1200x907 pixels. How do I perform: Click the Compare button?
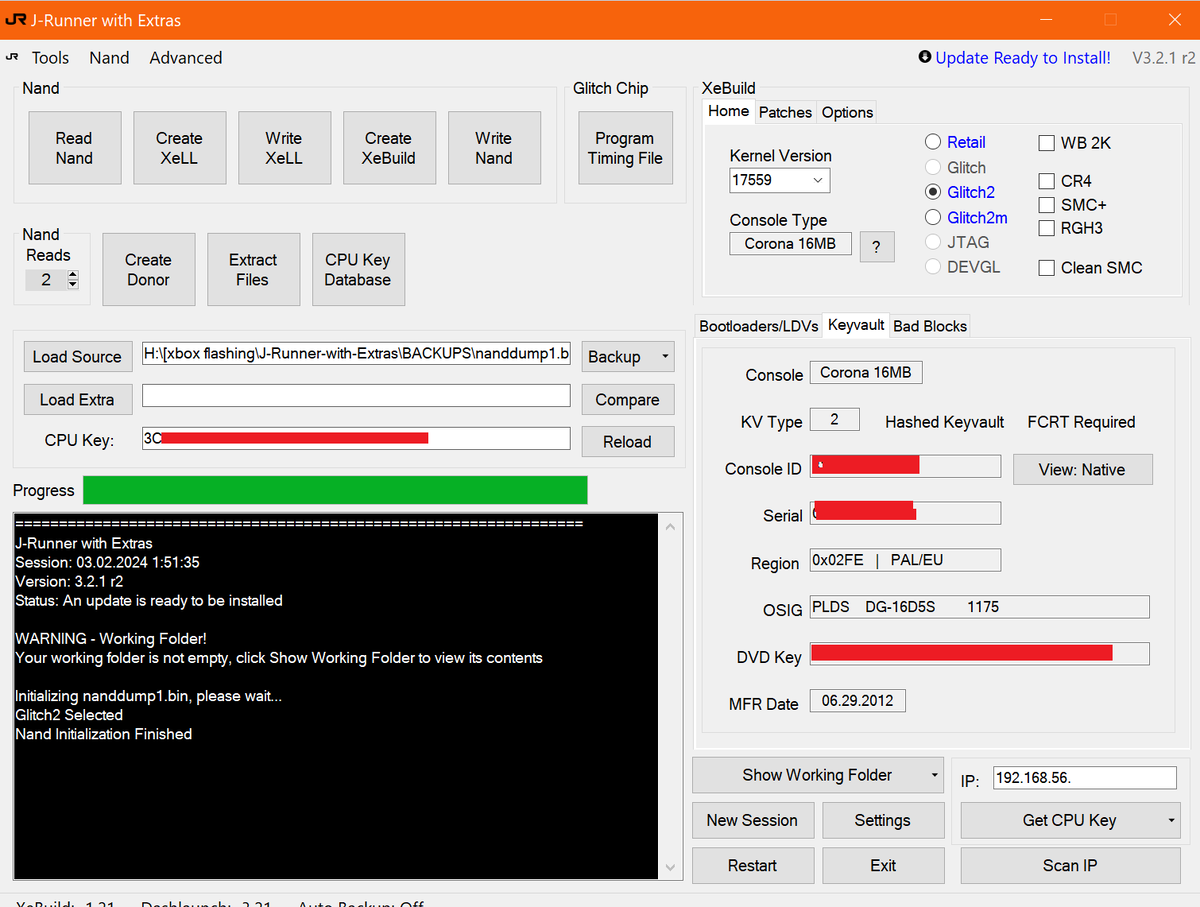pyautogui.click(x=628, y=399)
